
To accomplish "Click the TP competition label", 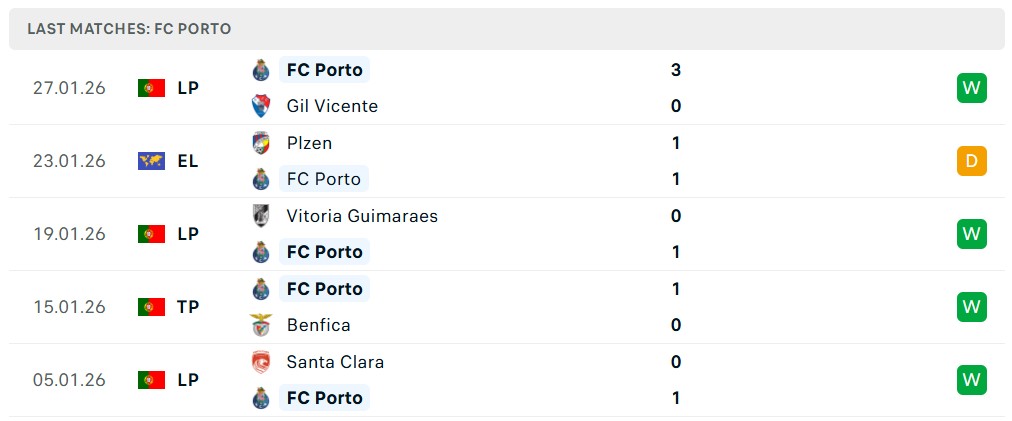I will tap(188, 307).
